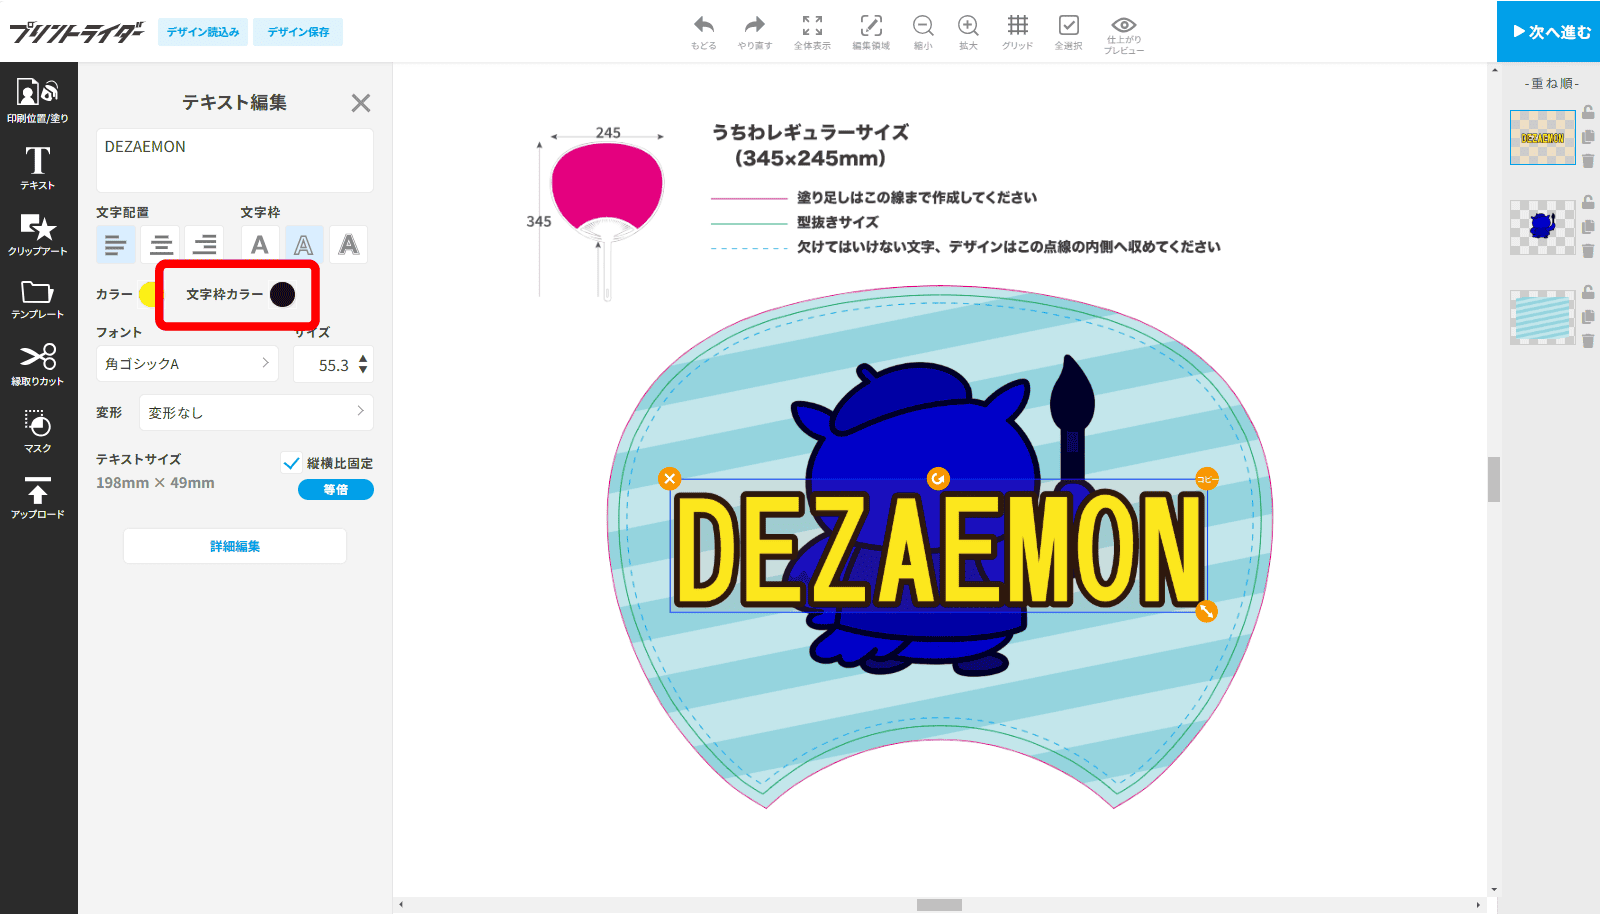Toggle the grid display
The width and height of the screenshot is (1600, 915).
(1018, 32)
